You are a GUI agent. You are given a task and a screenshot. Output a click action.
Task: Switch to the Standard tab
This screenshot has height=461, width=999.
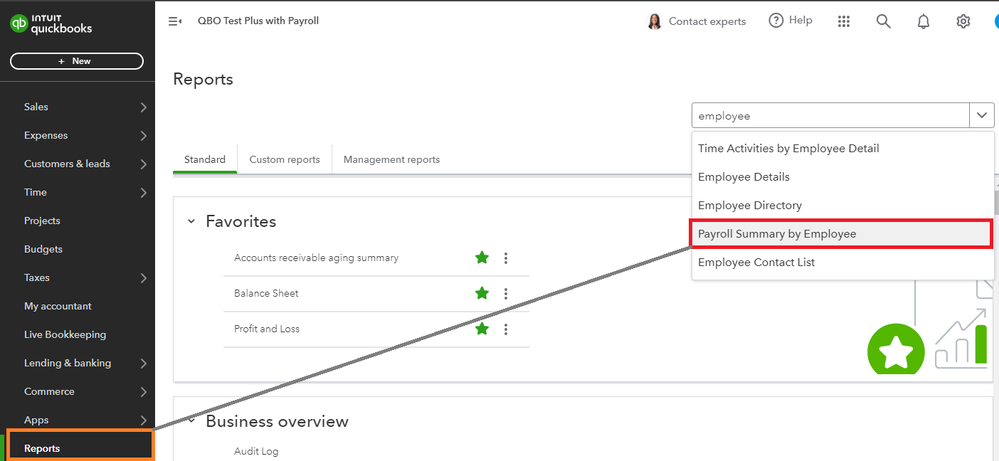click(205, 159)
